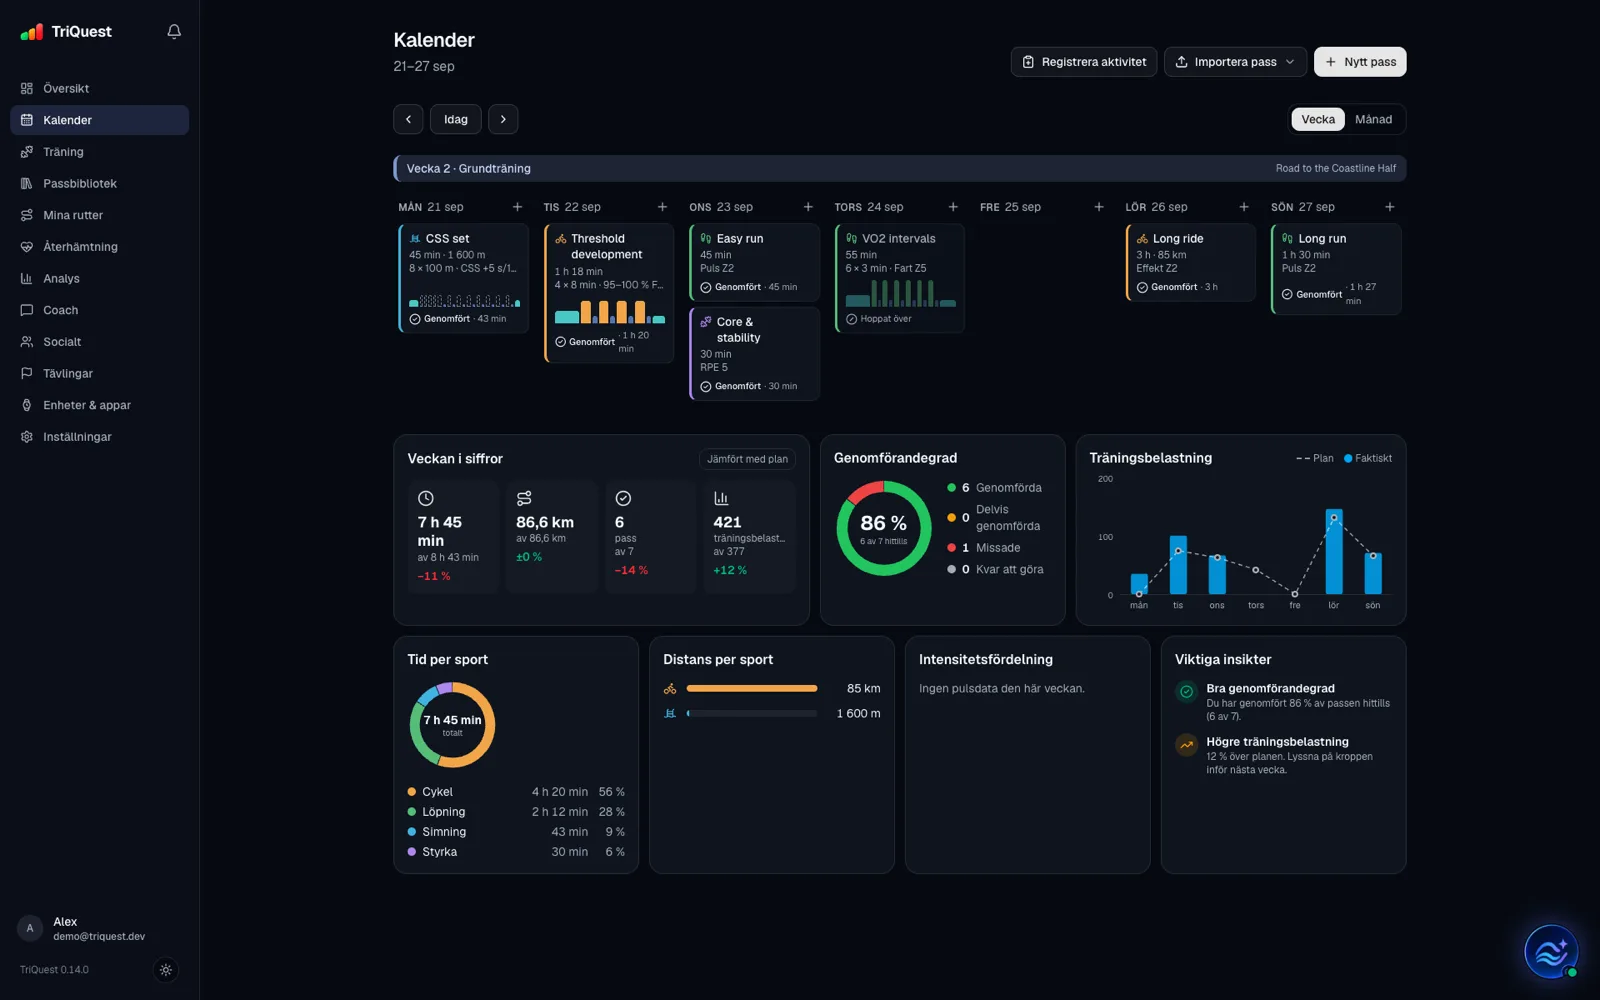Click the Socialt people icon
1600x1000 pixels.
point(27,342)
